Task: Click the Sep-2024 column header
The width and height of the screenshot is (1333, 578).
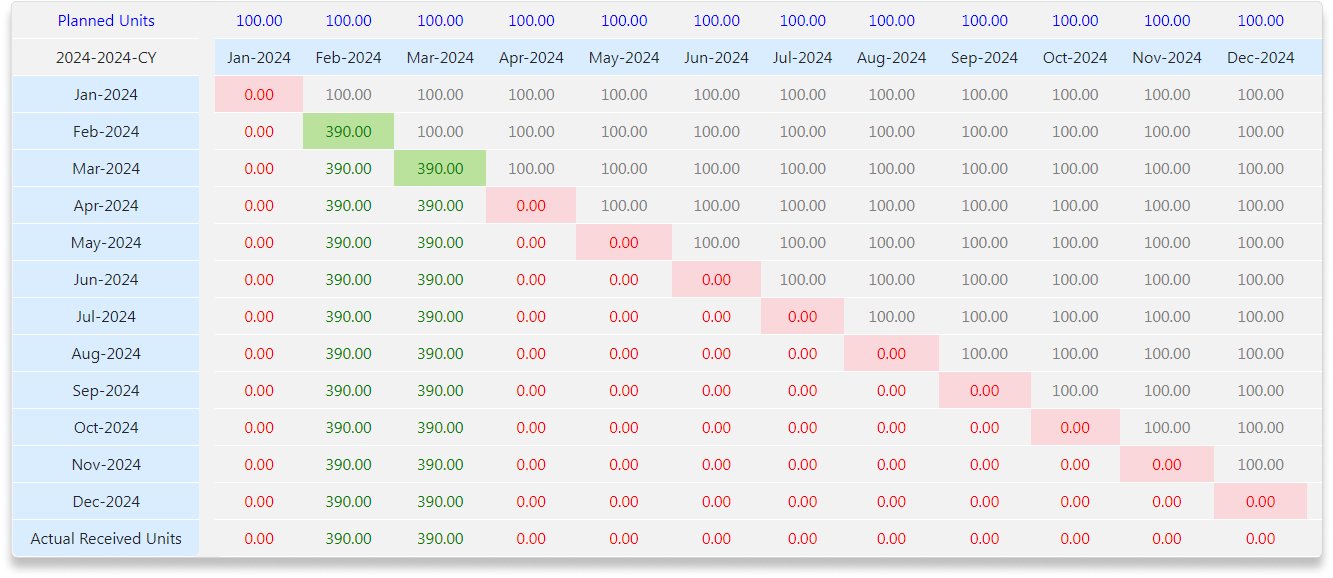Action: 984,58
